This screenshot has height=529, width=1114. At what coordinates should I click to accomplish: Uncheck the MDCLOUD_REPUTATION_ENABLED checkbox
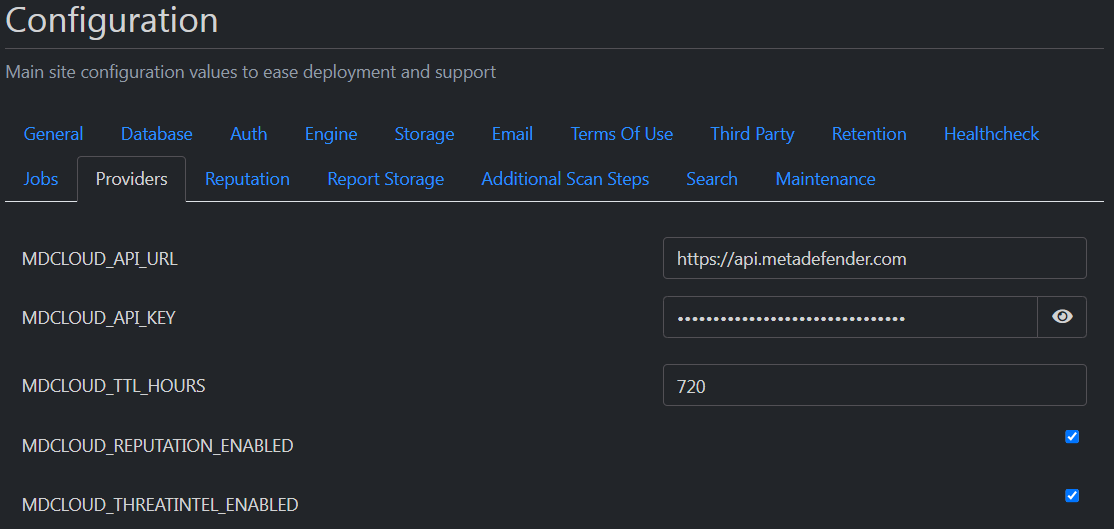pos(1072,437)
